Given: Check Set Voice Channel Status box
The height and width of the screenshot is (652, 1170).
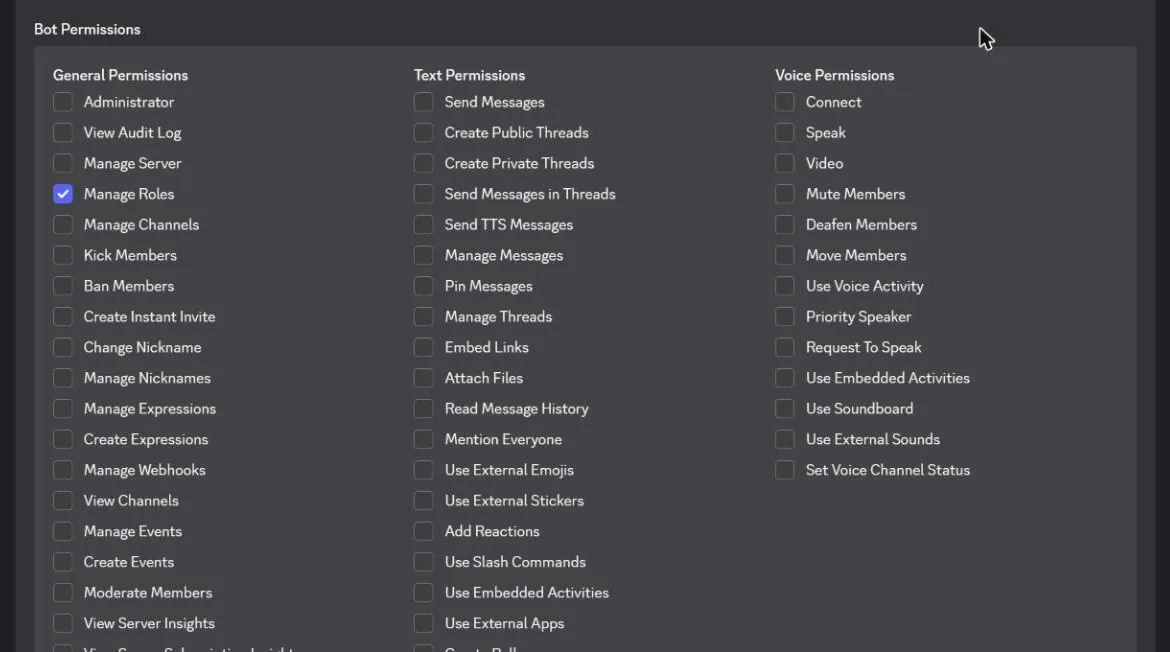Looking at the screenshot, I should pos(784,470).
